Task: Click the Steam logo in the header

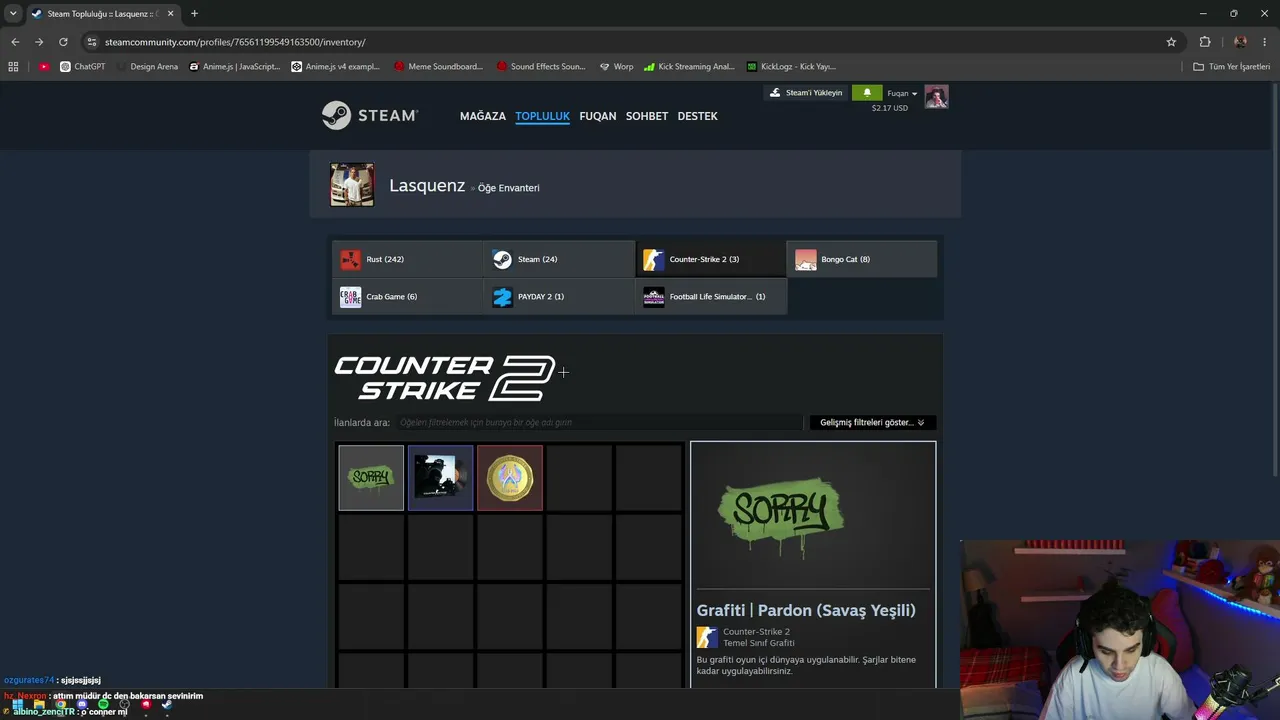Action: point(369,116)
